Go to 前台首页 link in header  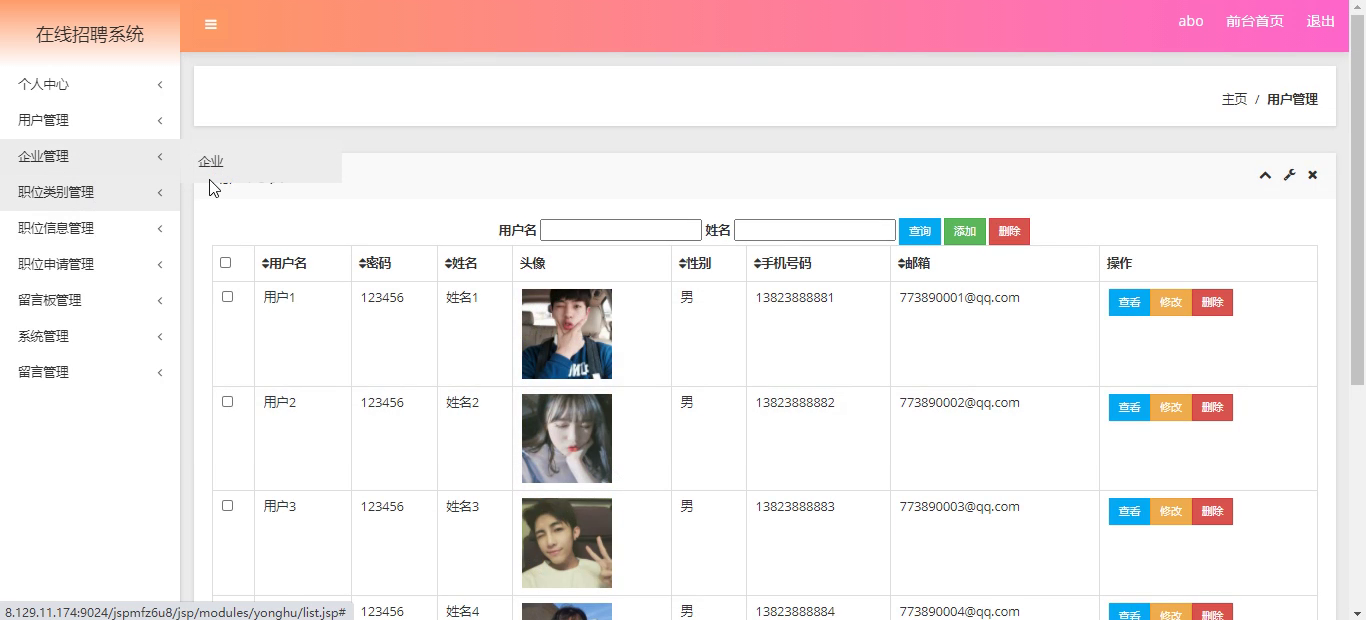(1255, 21)
